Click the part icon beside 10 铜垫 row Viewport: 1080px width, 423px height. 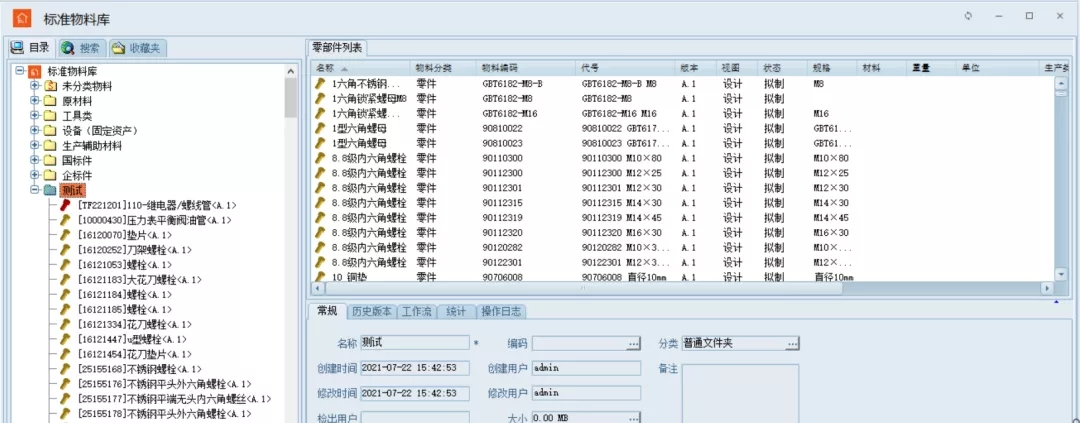click(321, 277)
